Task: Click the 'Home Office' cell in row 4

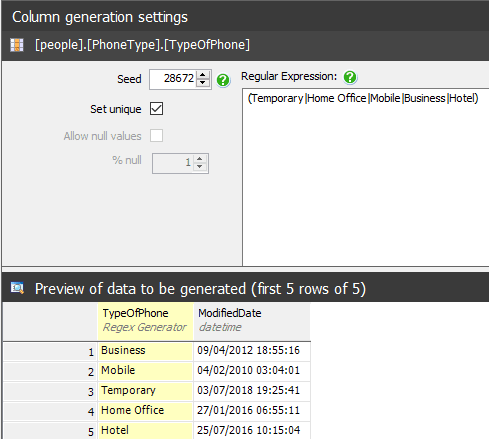Action: pyautogui.click(x=145, y=411)
